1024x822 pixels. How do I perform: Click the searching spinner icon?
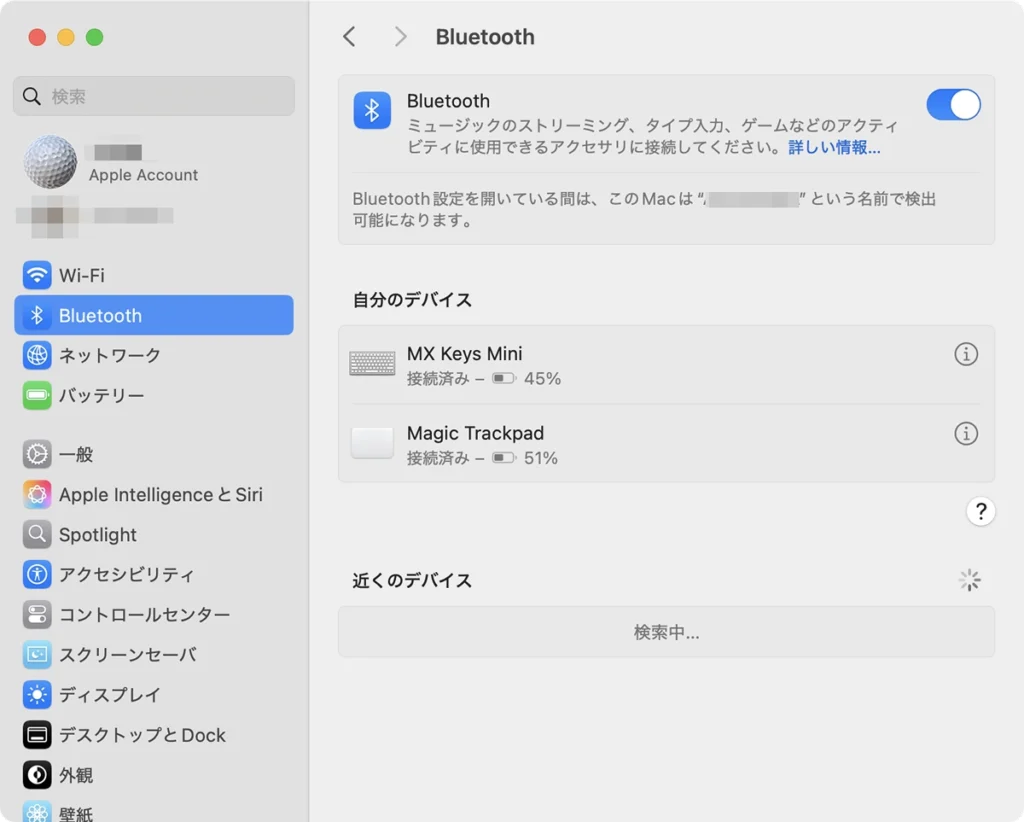coord(969,580)
